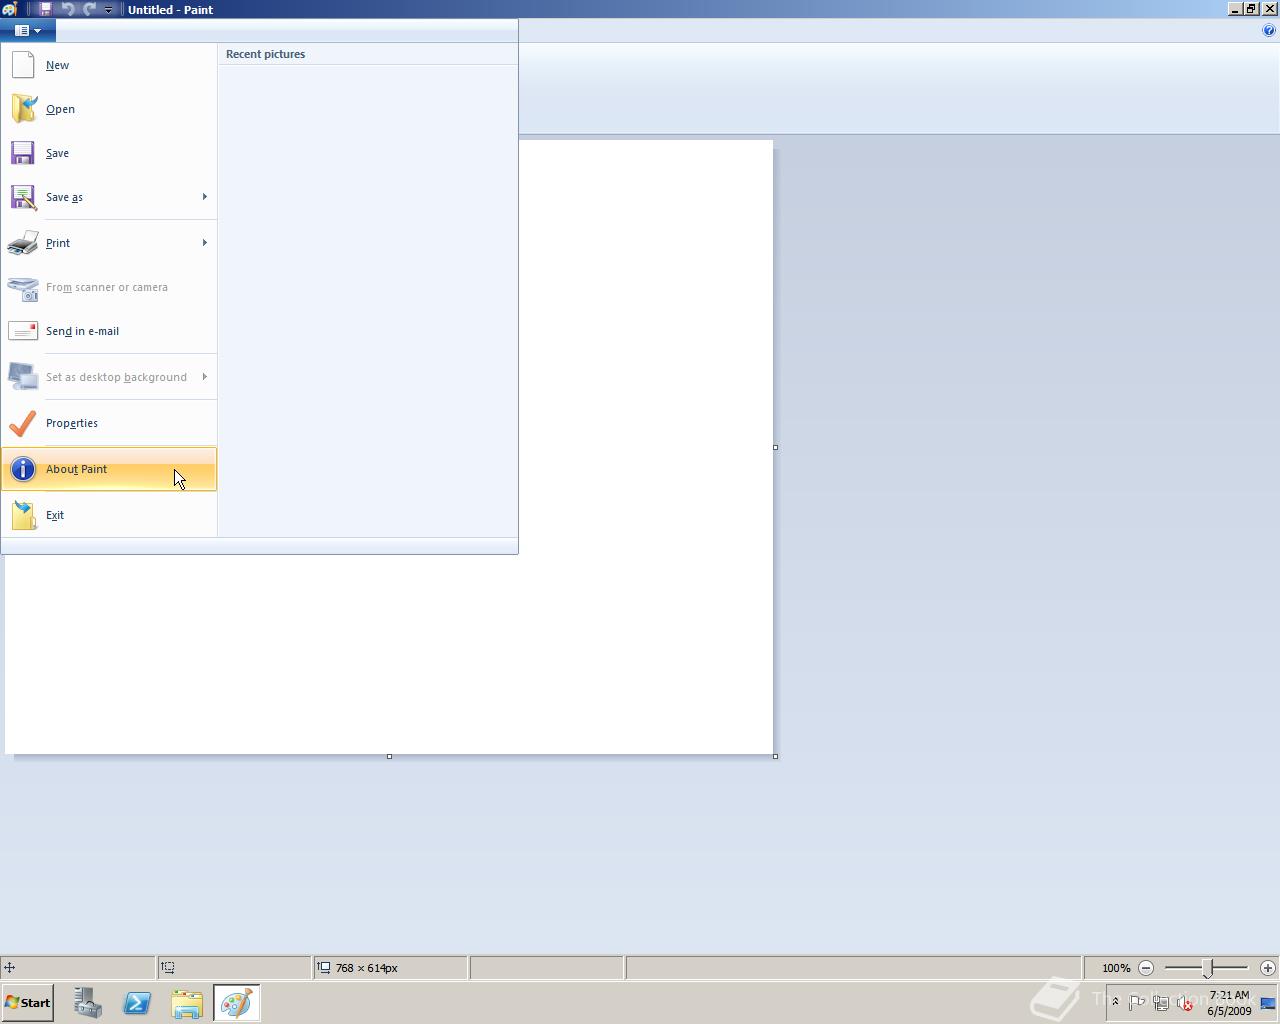Click Redo arrow in title bar

[x=89, y=9]
